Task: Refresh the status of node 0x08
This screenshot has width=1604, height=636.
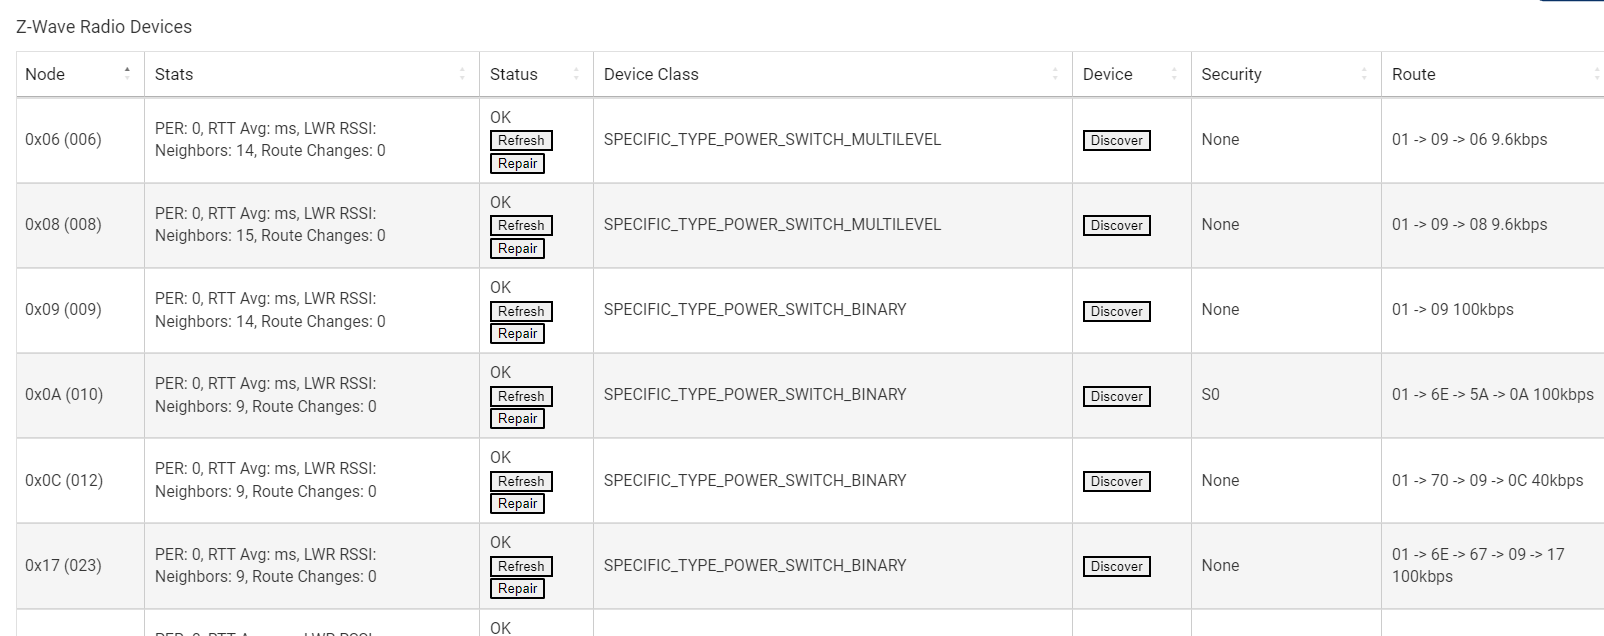Action: point(520,225)
